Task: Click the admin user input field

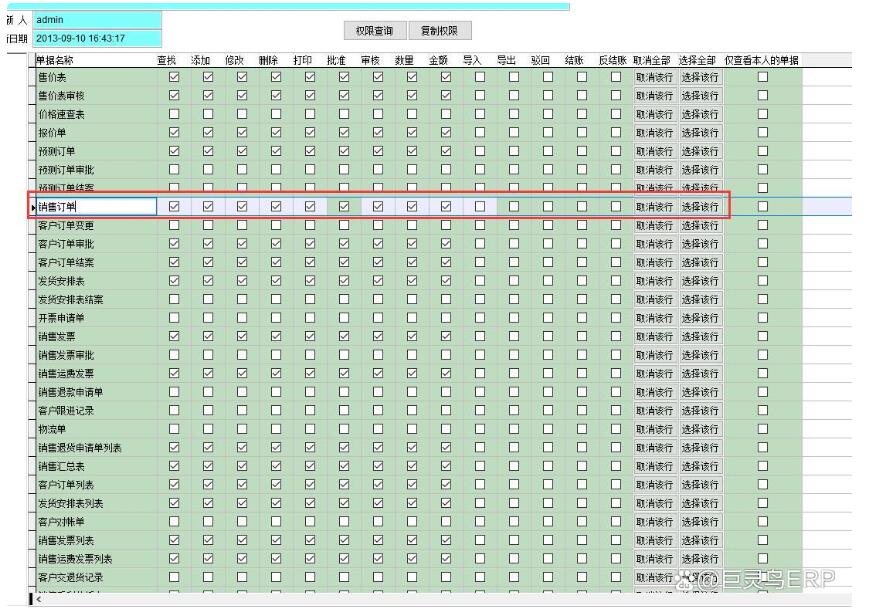Action: point(96,20)
